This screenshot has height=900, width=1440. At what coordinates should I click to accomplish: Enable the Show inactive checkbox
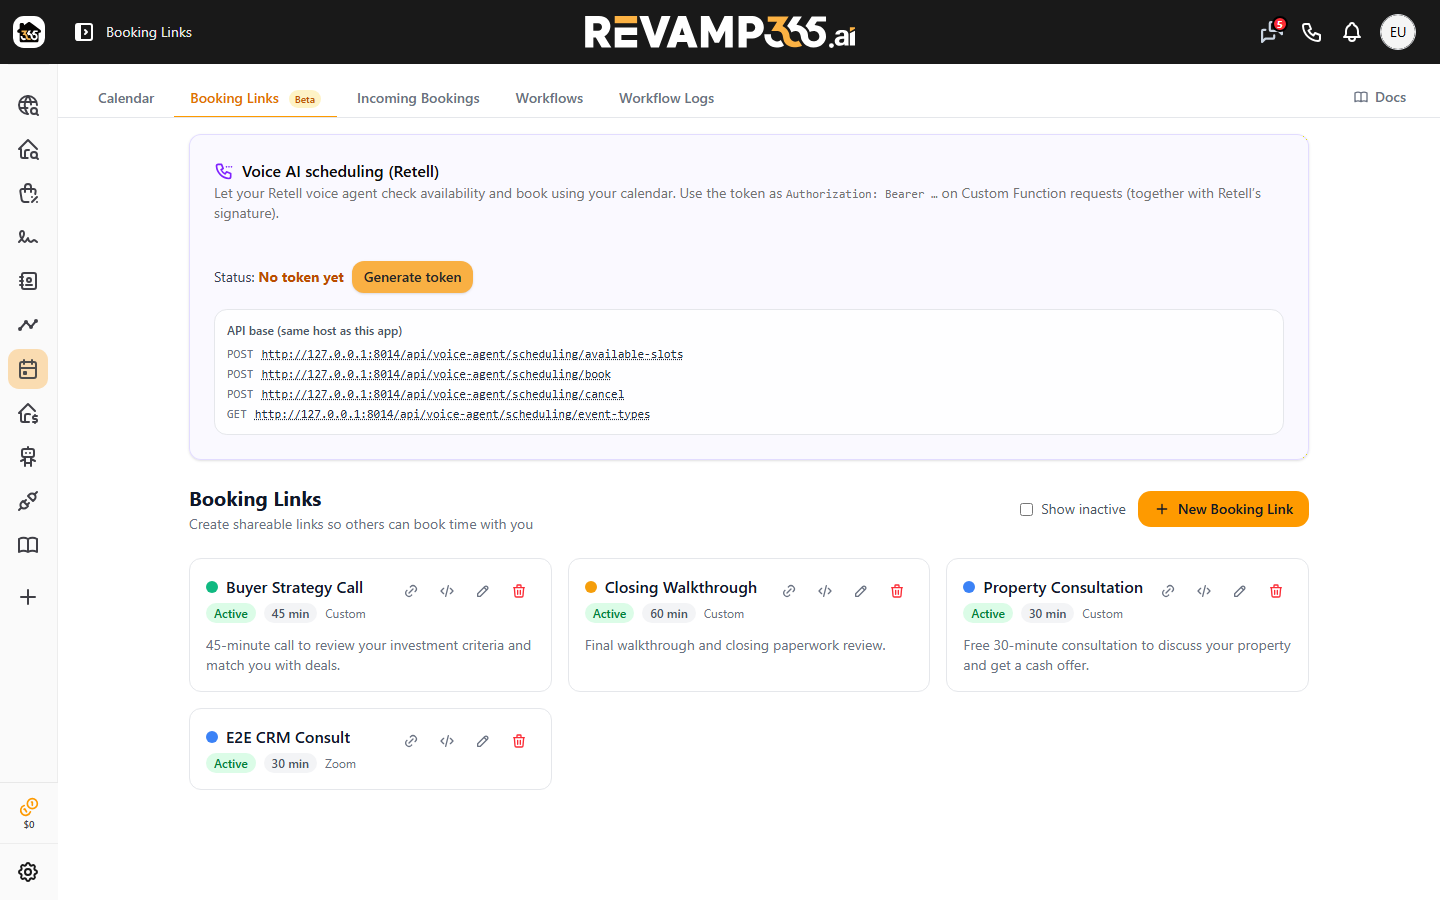[x=1026, y=509]
